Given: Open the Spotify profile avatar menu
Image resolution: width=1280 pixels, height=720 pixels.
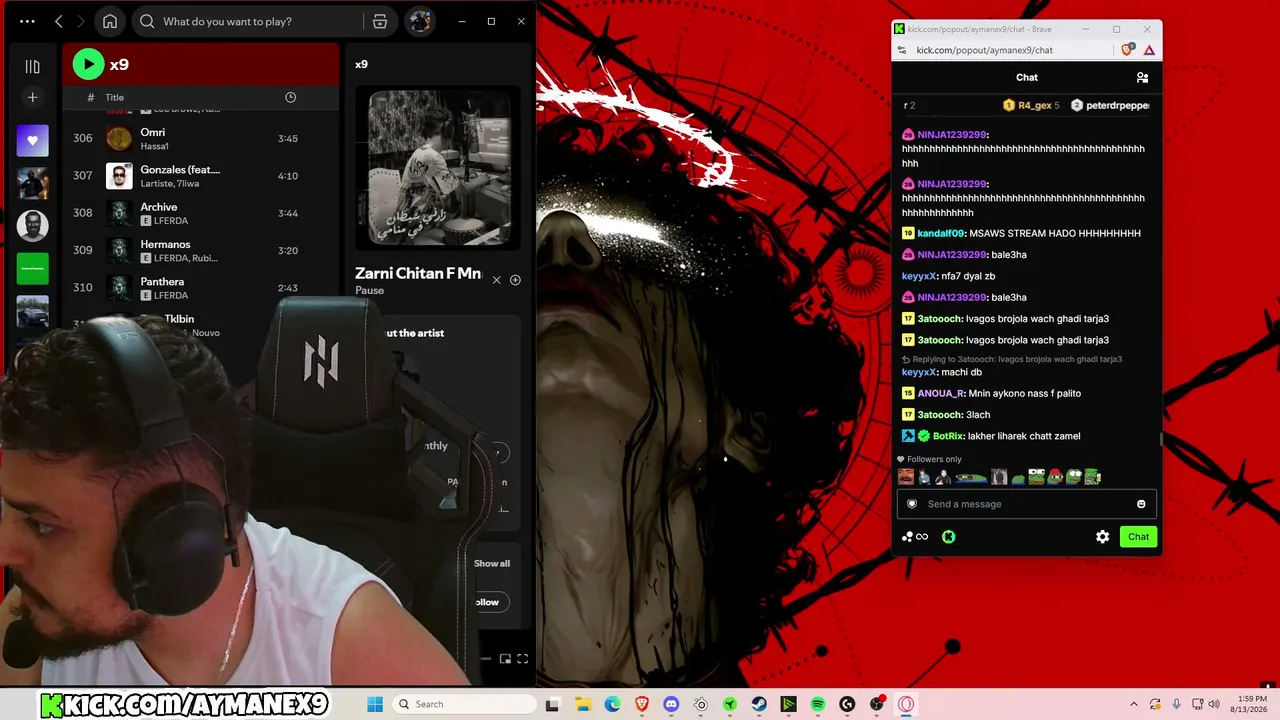Looking at the screenshot, I should [420, 21].
